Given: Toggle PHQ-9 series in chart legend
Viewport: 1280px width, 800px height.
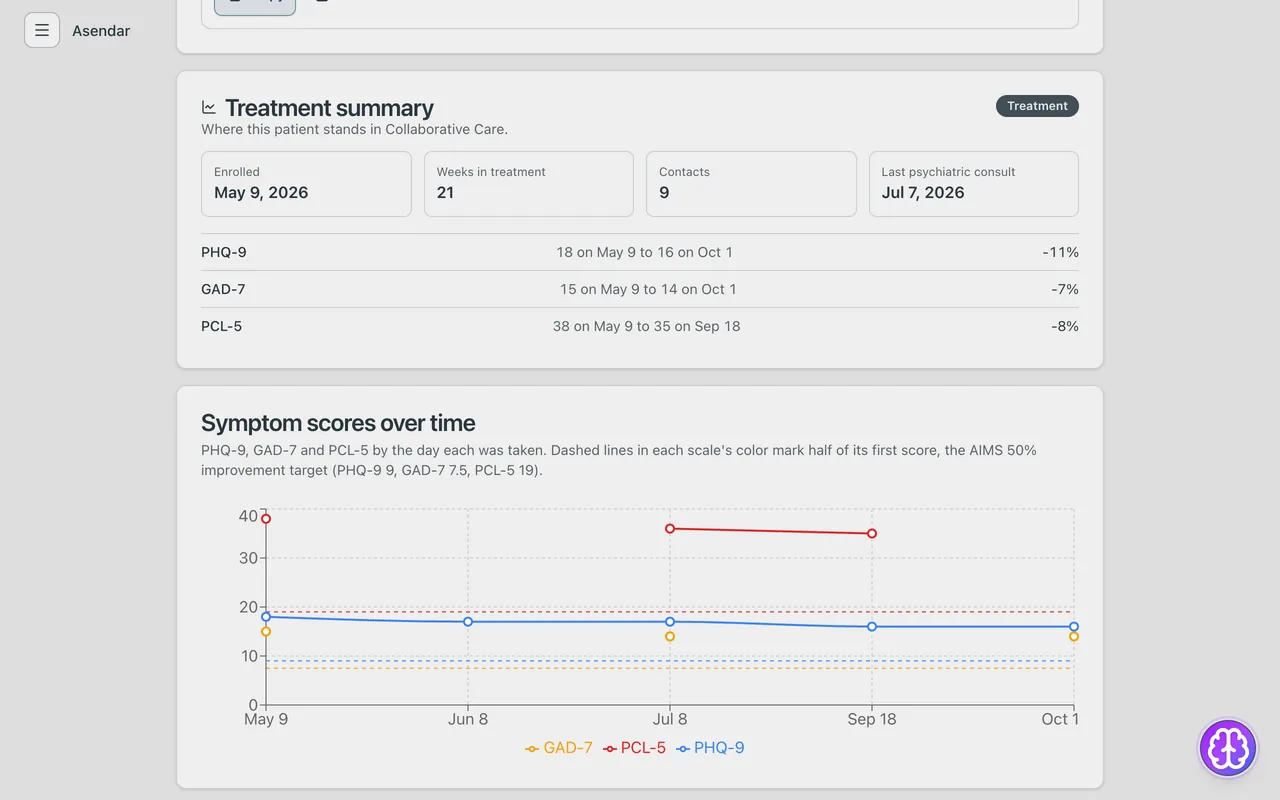Looking at the screenshot, I should (x=710, y=748).
